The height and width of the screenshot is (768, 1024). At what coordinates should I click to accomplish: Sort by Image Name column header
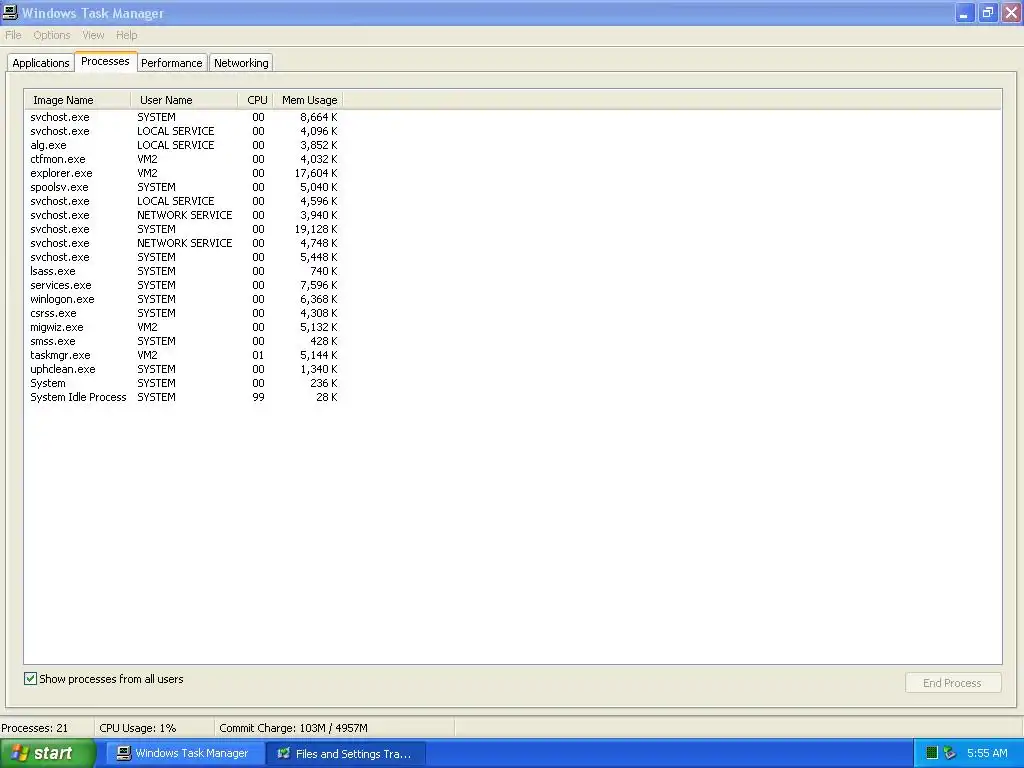[x=78, y=100]
